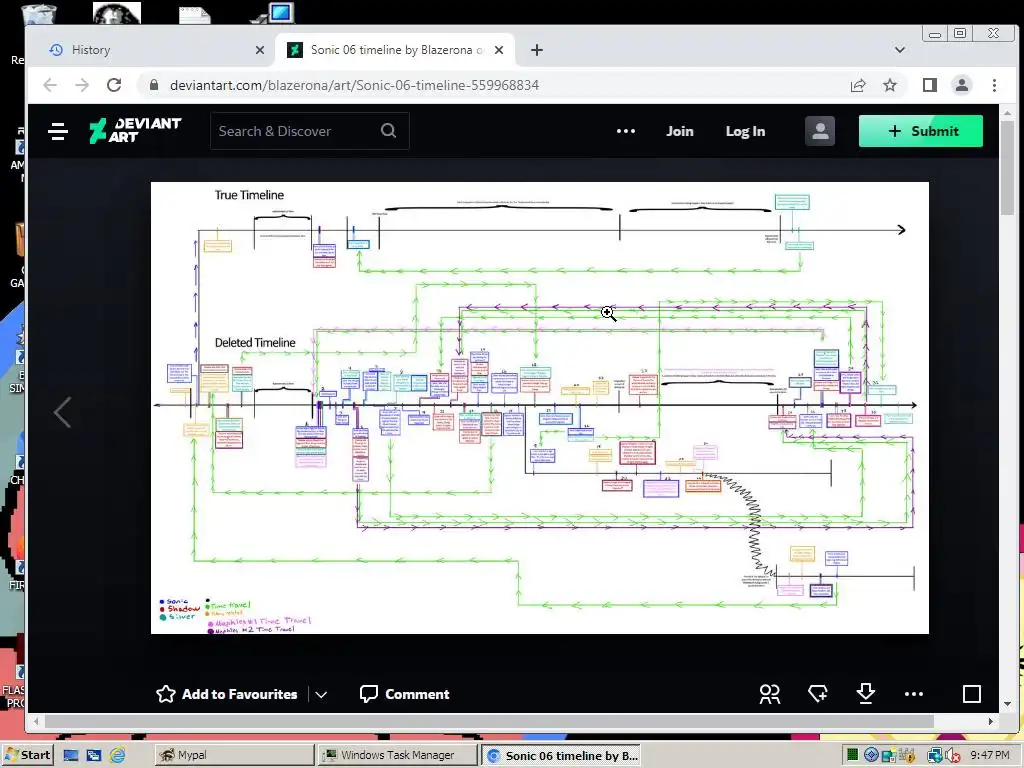Close the History tab

260,50
